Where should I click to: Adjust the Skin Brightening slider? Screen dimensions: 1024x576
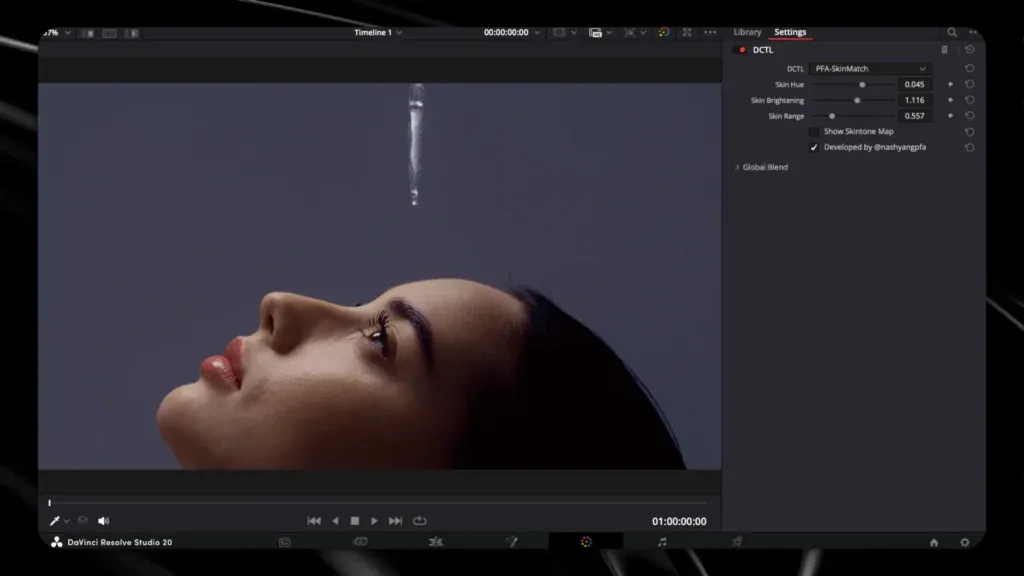point(857,101)
